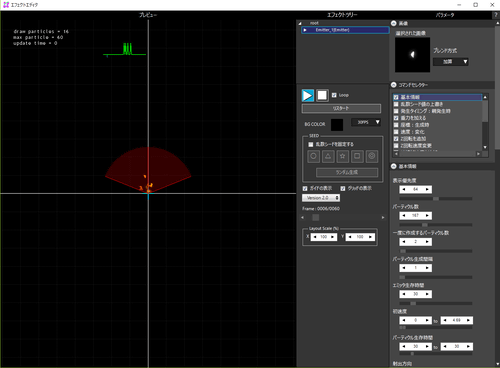Image resolution: width=500 pixels, height=368 pixels.
Task: Expand the Emitter_1 tree item arrow
Action: (x=305, y=30)
